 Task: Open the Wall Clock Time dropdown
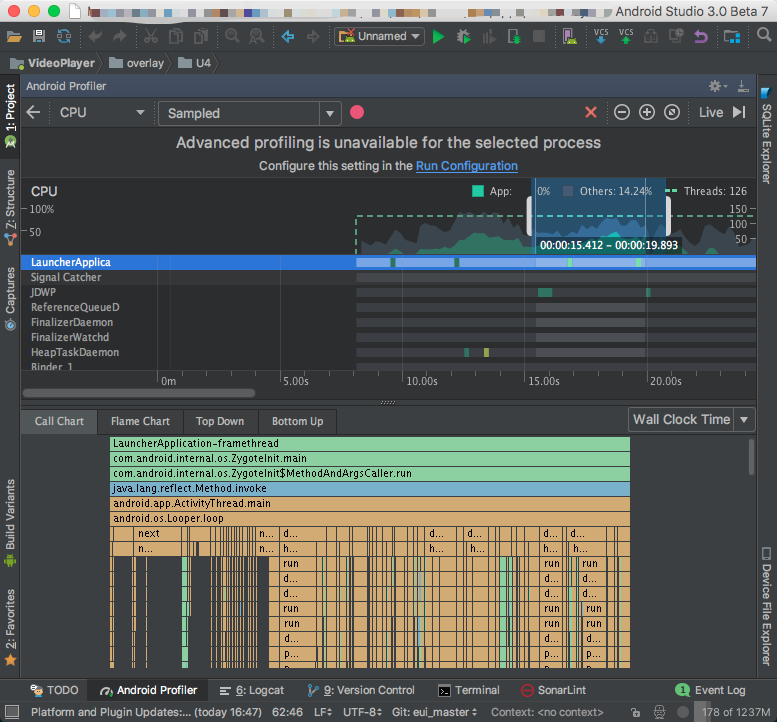tap(691, 420)
